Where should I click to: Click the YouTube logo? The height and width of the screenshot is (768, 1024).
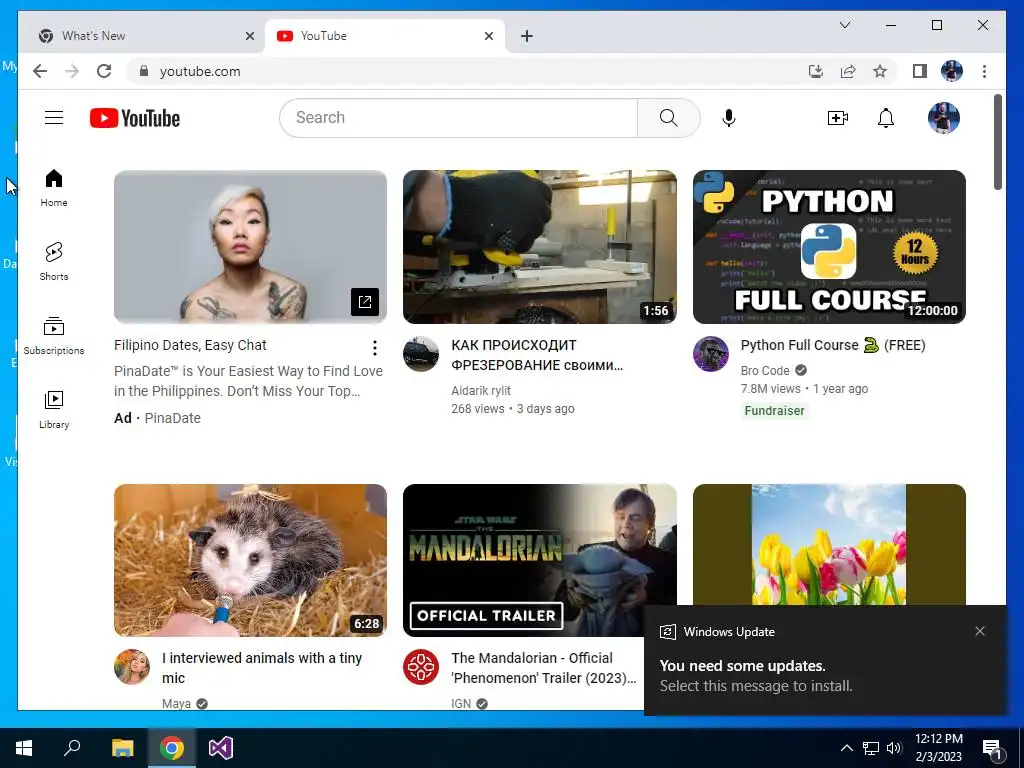coord(135,118)
